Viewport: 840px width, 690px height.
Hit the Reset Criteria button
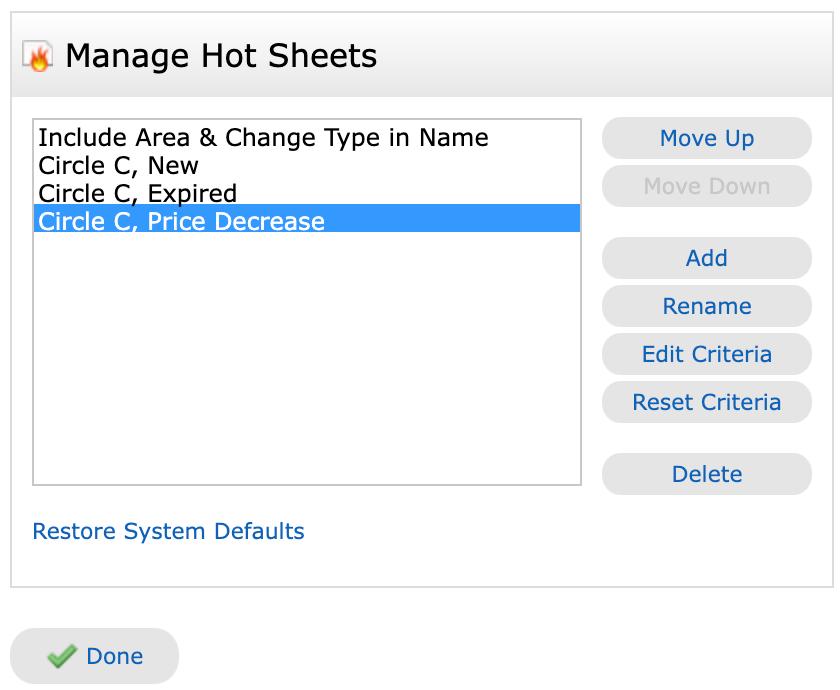coord(706,402)
